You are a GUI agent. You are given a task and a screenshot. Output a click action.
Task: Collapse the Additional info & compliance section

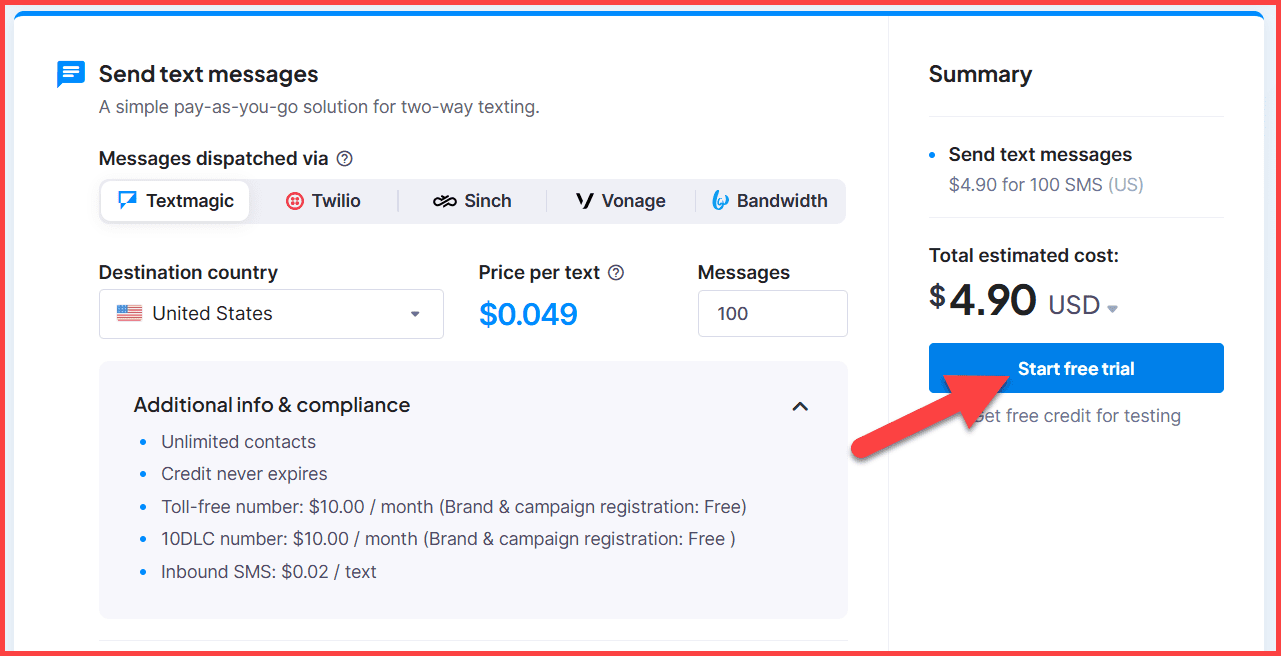pyautogui.click(x=800, y=406)
